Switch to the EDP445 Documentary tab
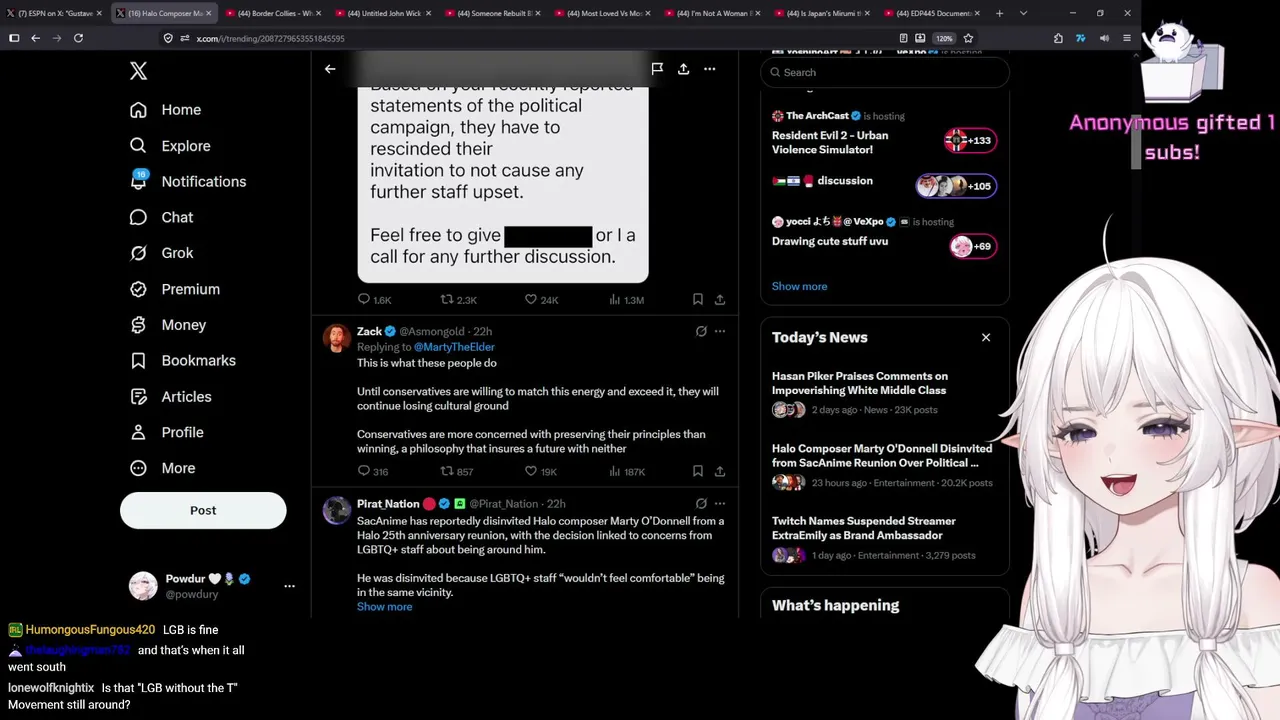The width and height of the screenshot is (1280, 720). pos(932,13)
